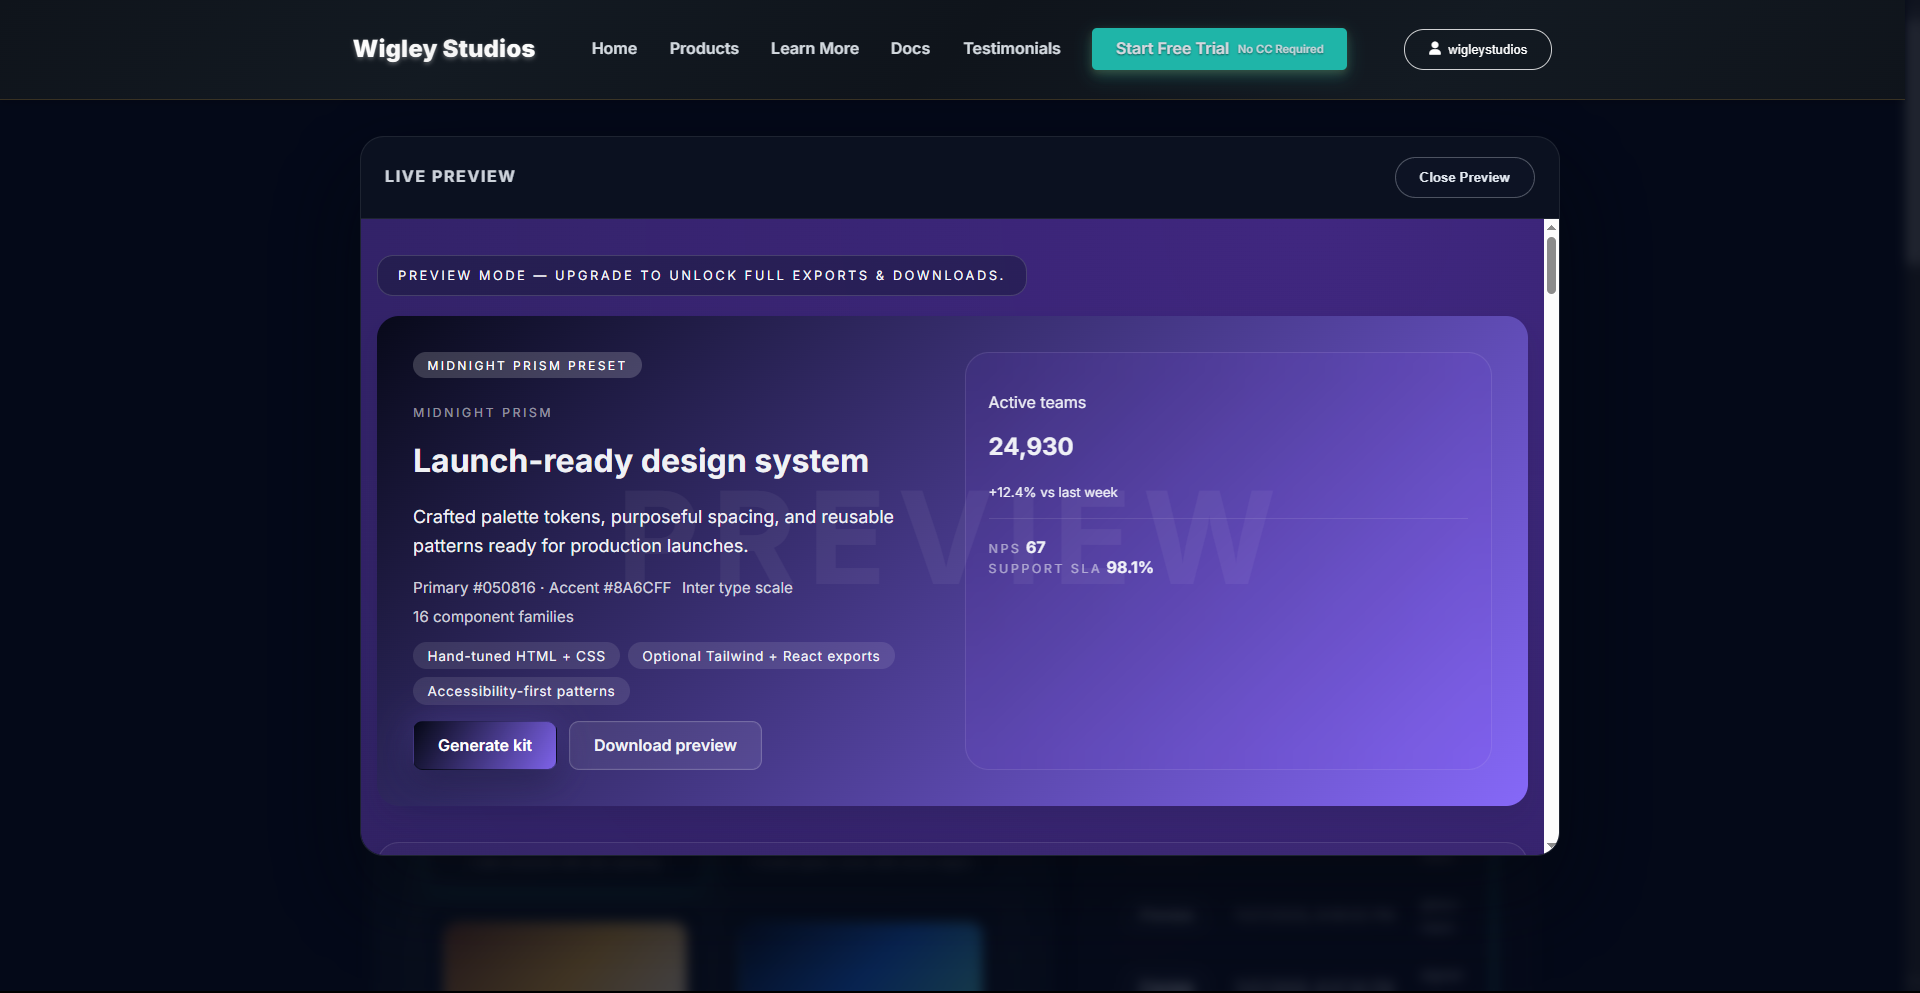
Task: Click Start Free Trial
Action: pyautogui.click(x=1219, y=48)
